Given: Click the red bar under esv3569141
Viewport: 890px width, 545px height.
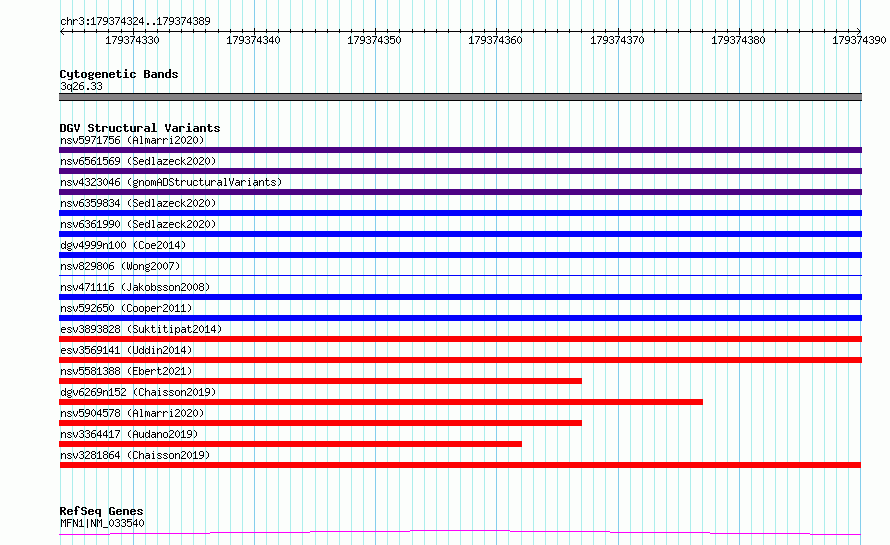Looking at the screenshot, I should 460,360.
